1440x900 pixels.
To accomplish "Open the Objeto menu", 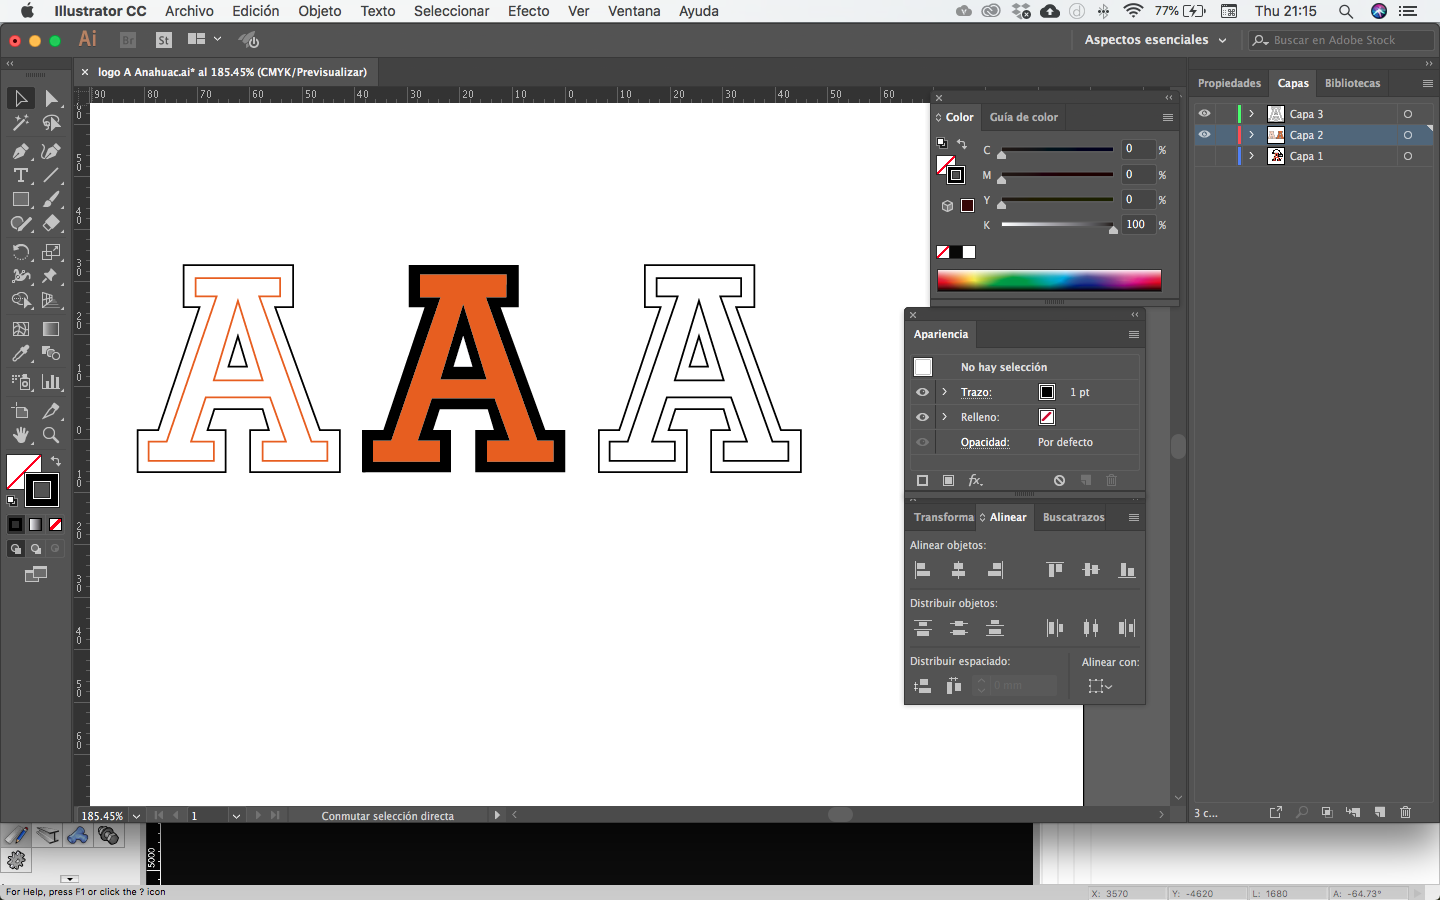I will tap(320, 11).
